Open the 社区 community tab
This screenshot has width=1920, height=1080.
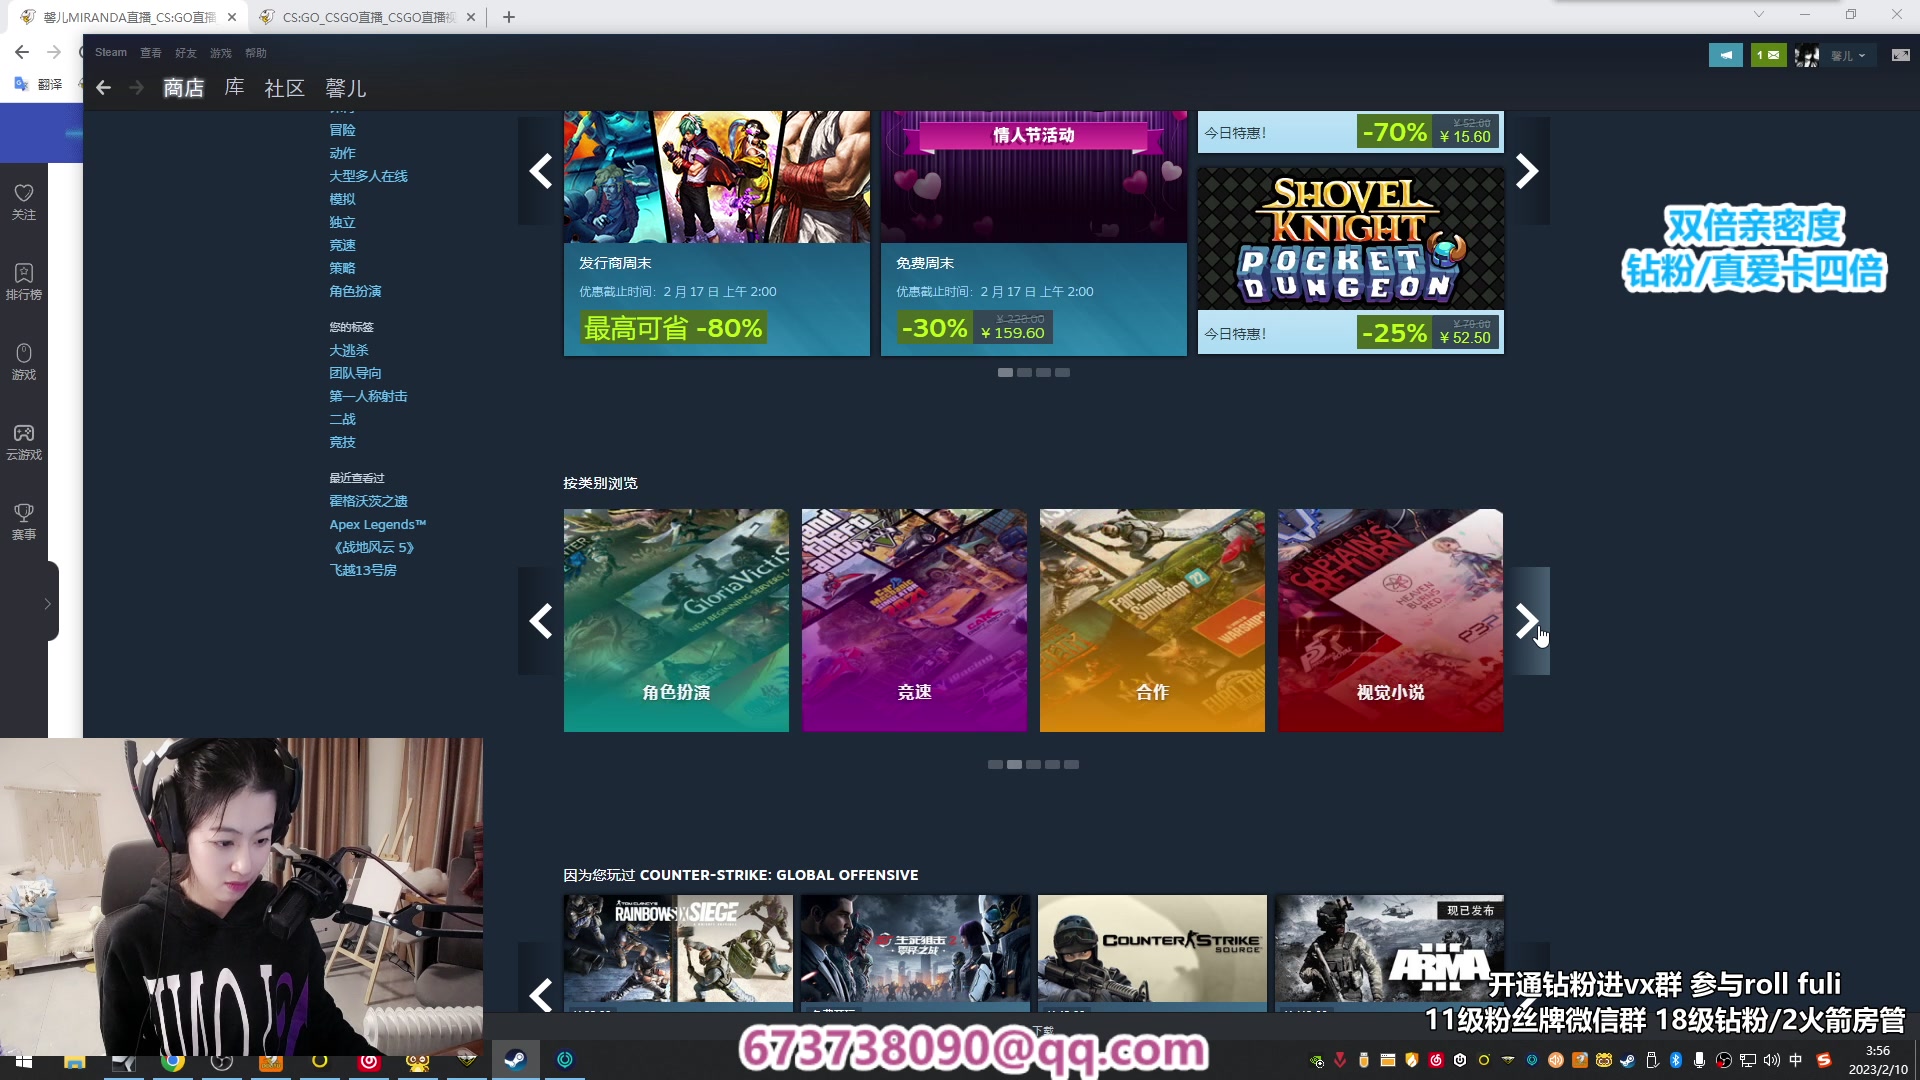click(284, 88)
